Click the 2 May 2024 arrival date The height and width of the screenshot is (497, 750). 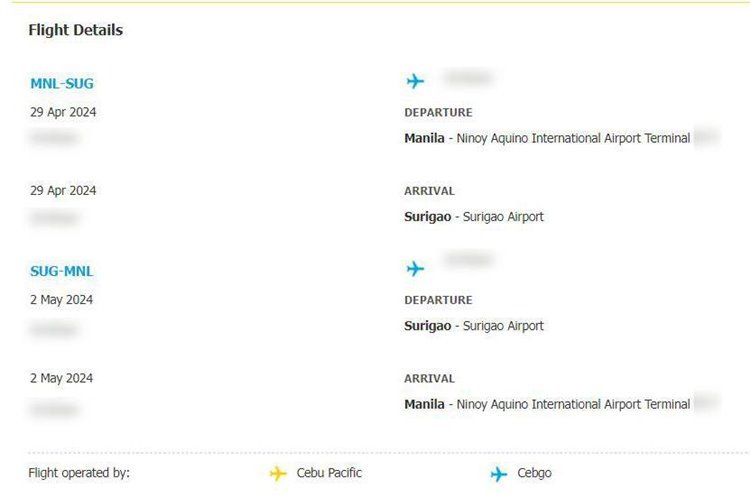point(61,378)
